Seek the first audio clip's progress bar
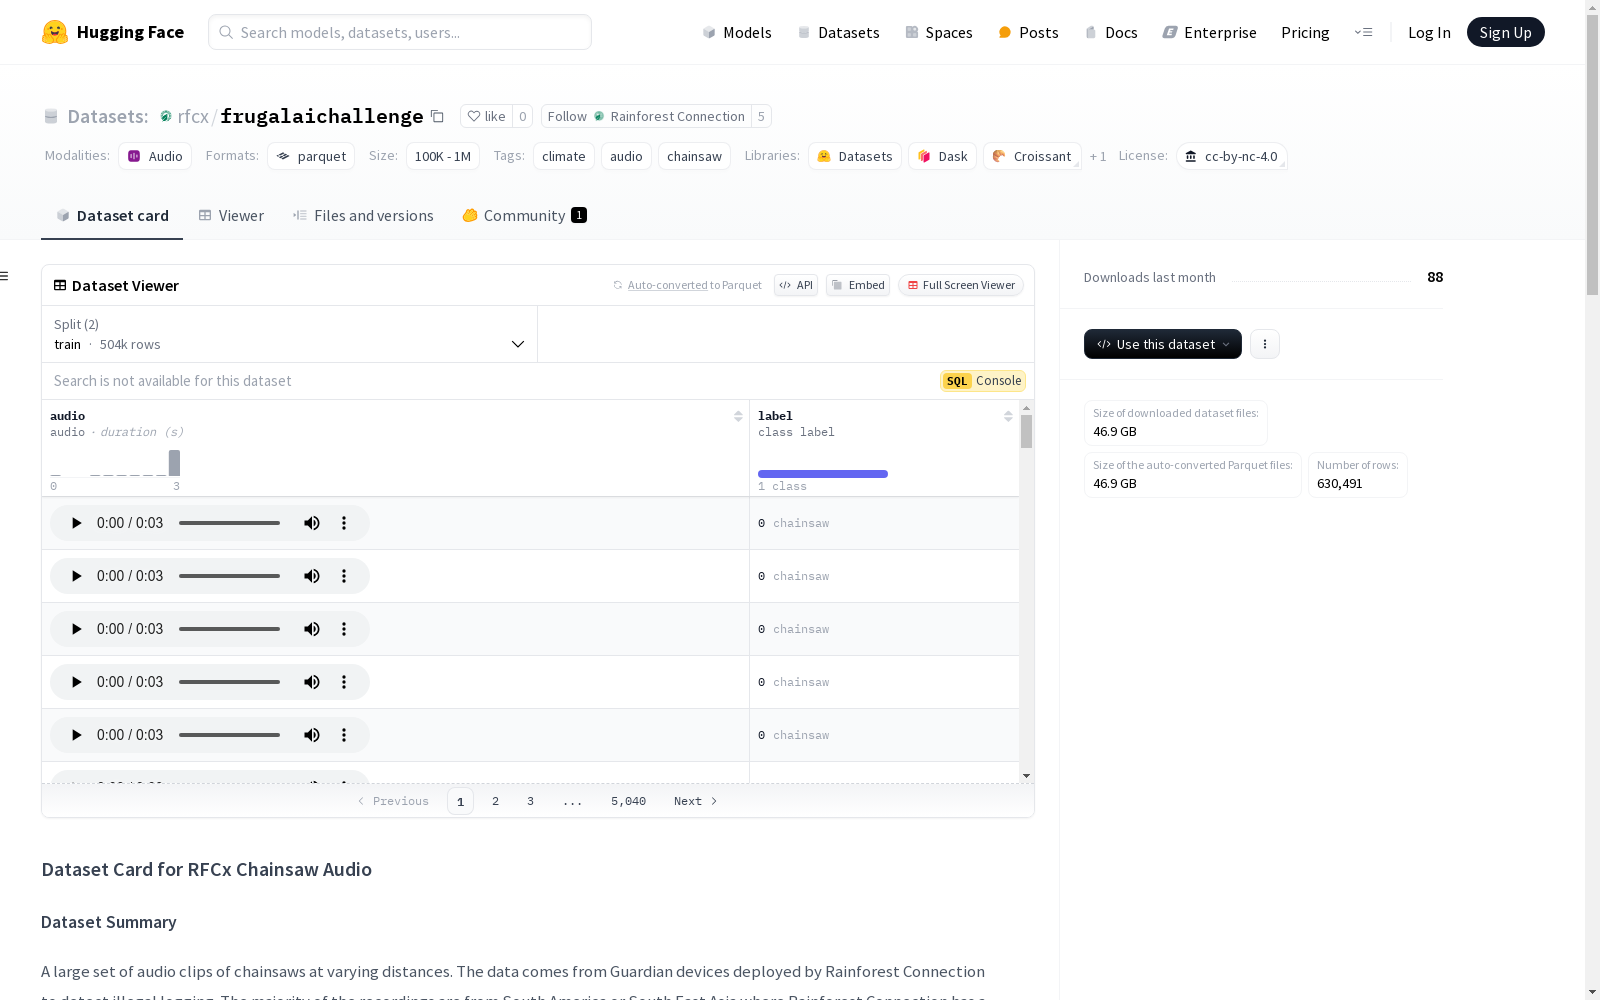Image resolution: width=1600 pixels, height=1000 pixels. coord(230,523)
